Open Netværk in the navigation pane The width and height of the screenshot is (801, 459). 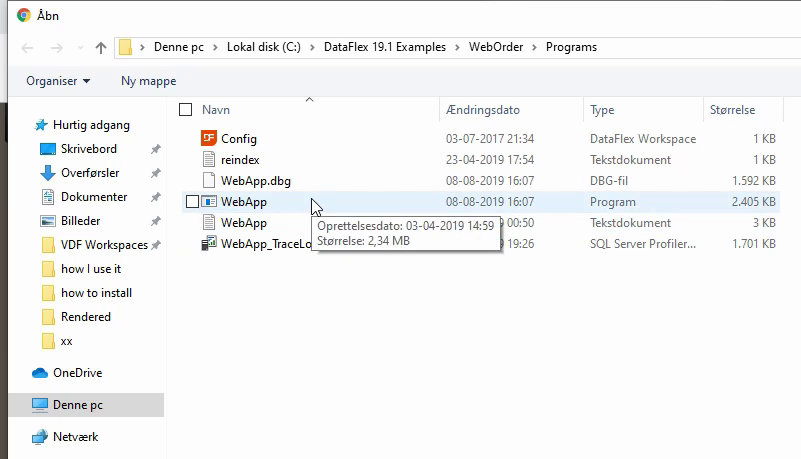click(75, 437)
